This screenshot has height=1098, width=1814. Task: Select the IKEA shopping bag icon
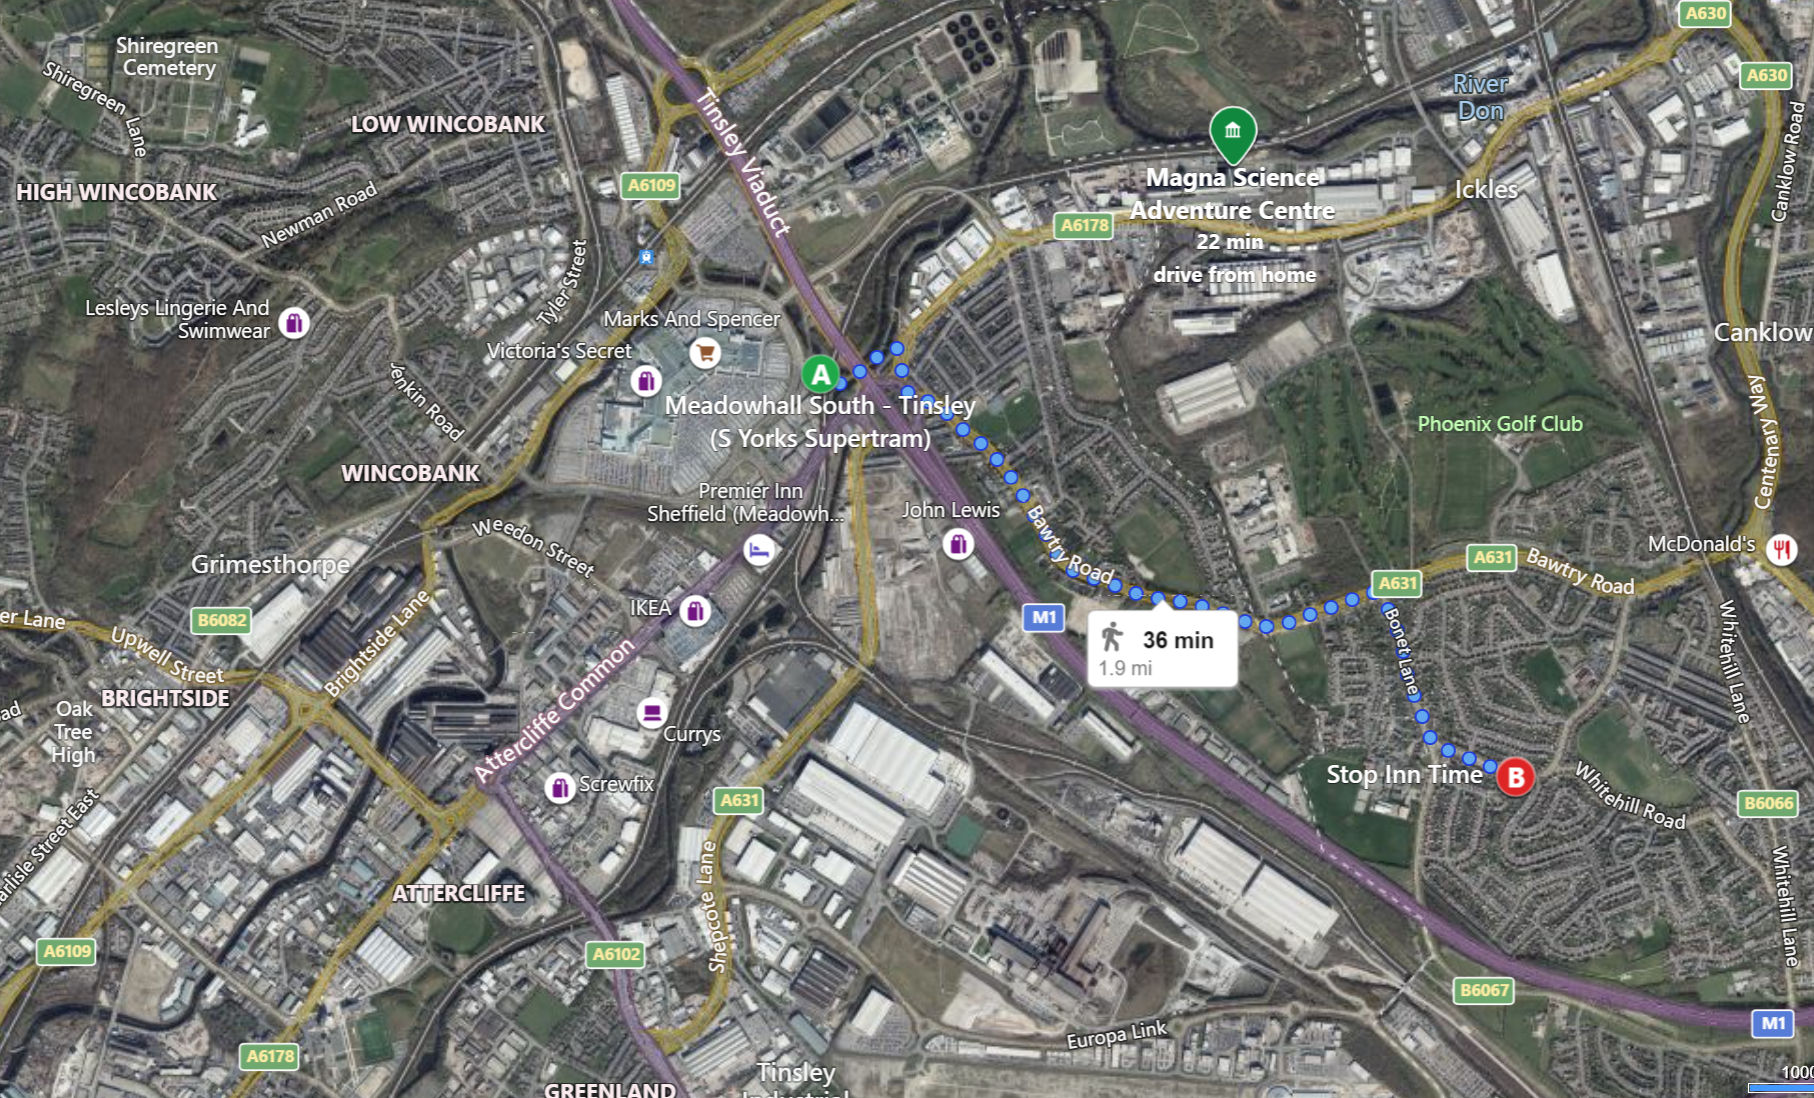(x=695, y=610)
